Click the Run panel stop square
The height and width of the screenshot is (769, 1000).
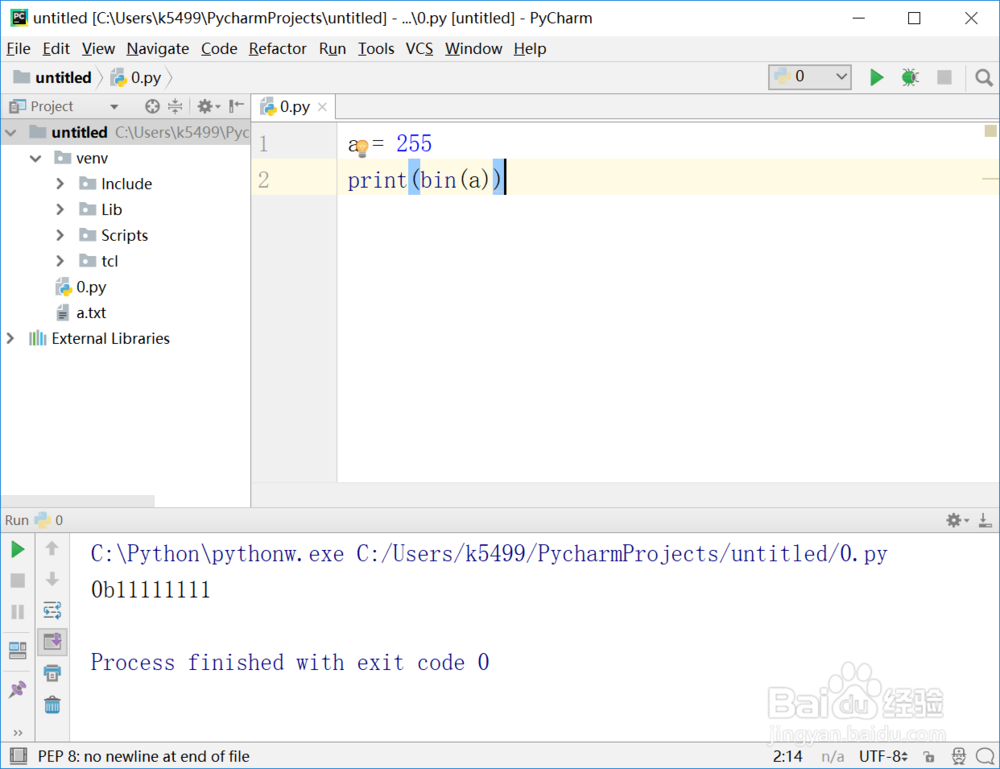coord(18,580)
